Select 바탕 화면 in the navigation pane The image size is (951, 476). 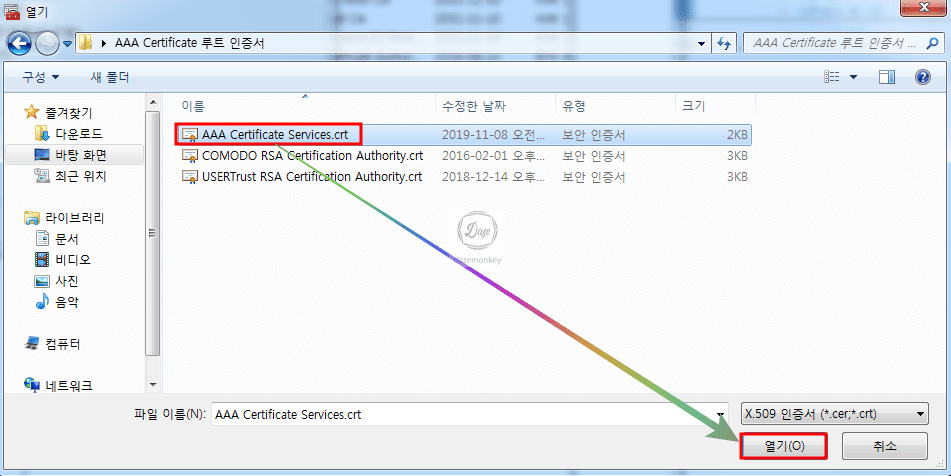(x=81, y=155)
